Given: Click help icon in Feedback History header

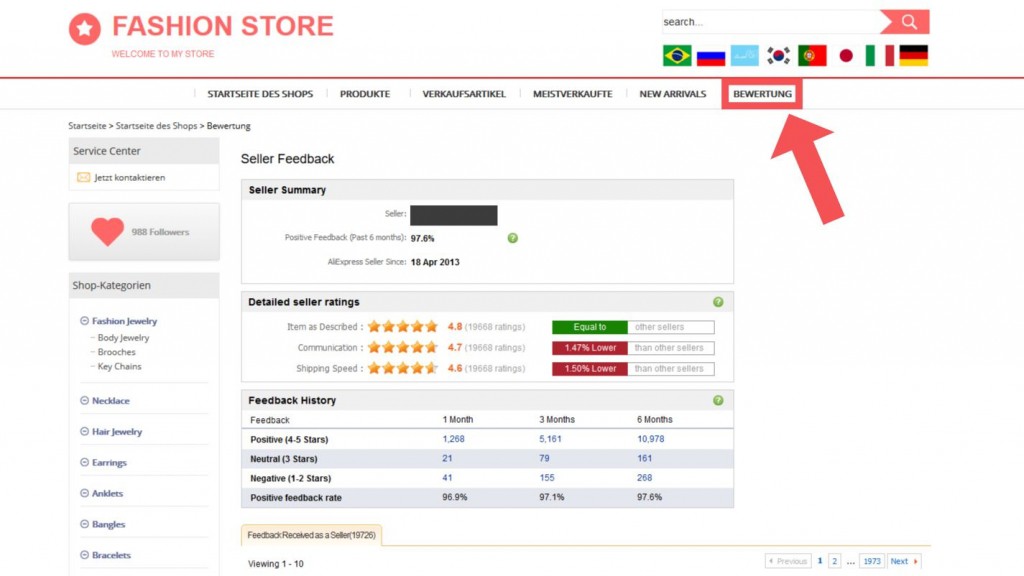Looking at the screenshot, I should pos(718,400).
